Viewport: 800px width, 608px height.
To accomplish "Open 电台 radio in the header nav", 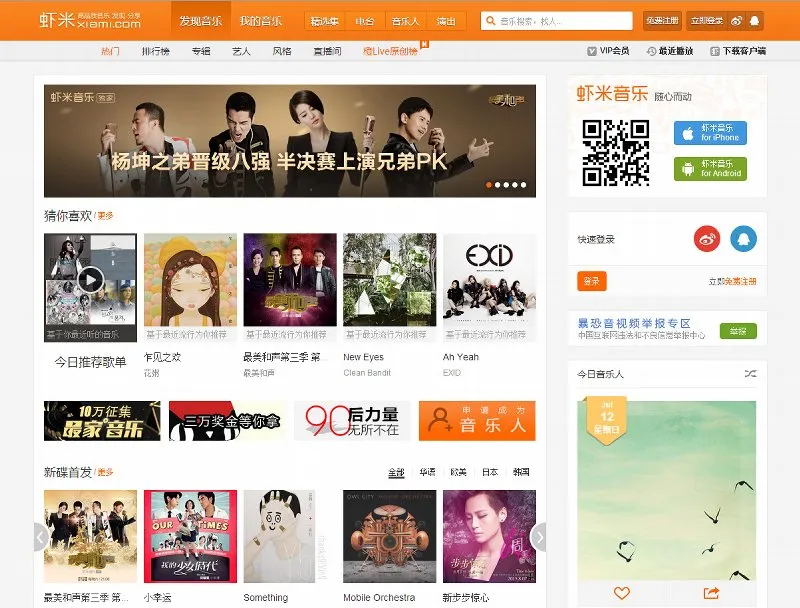I will [365, 21].
